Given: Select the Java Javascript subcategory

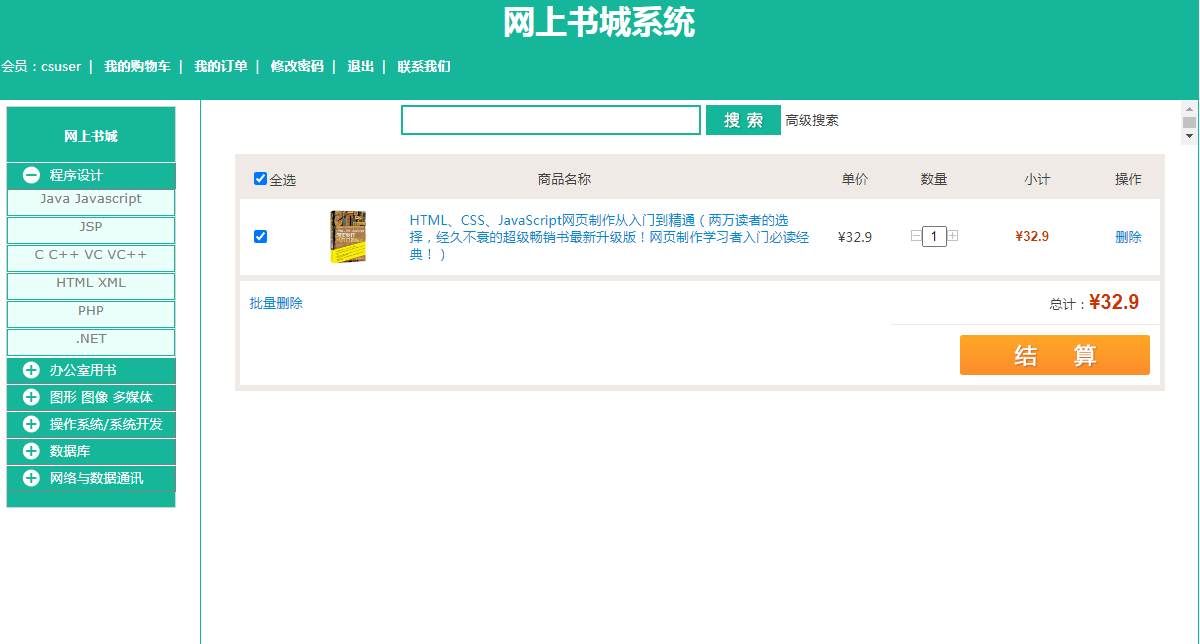Looking at the screenshot, I should click(x=91, y=200).
